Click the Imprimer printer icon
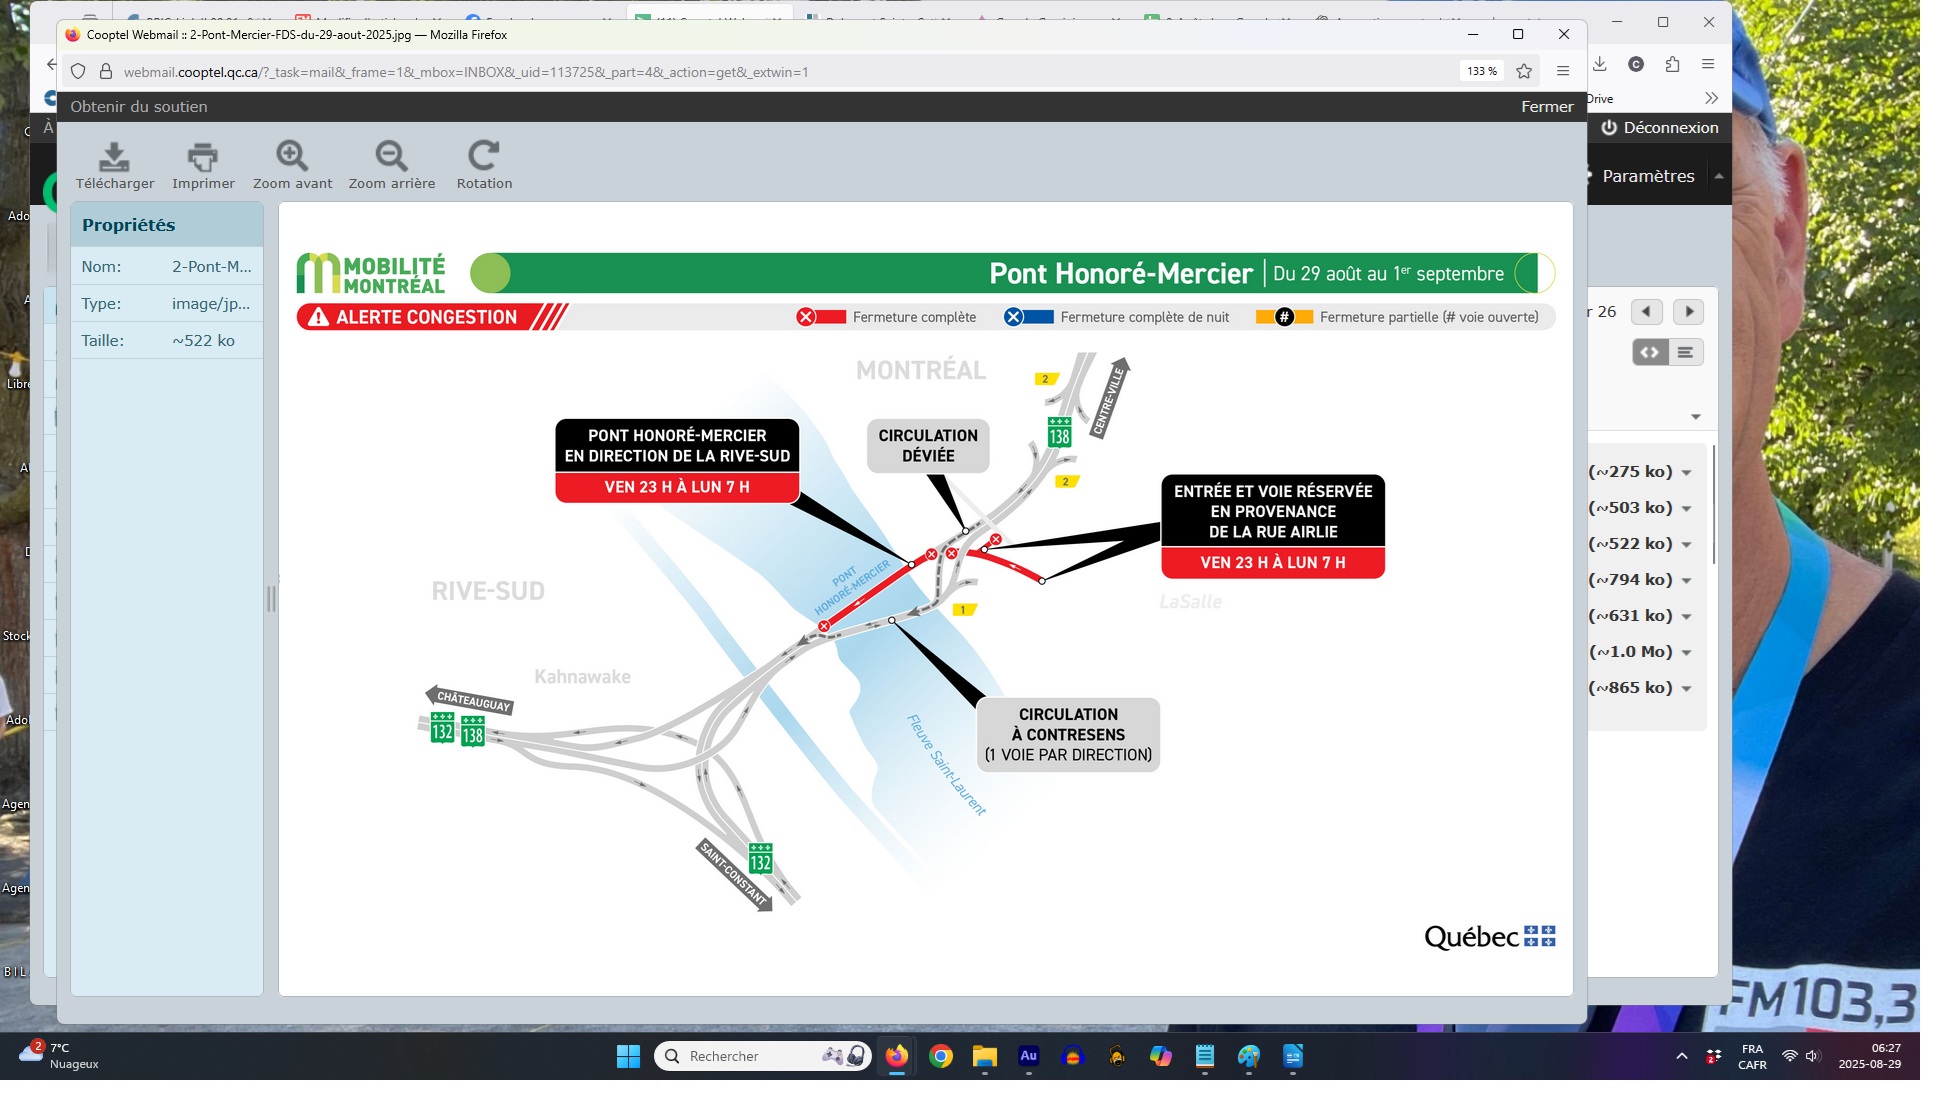Viewport: 1946px width, 1095px height. (x=203, y=157)
